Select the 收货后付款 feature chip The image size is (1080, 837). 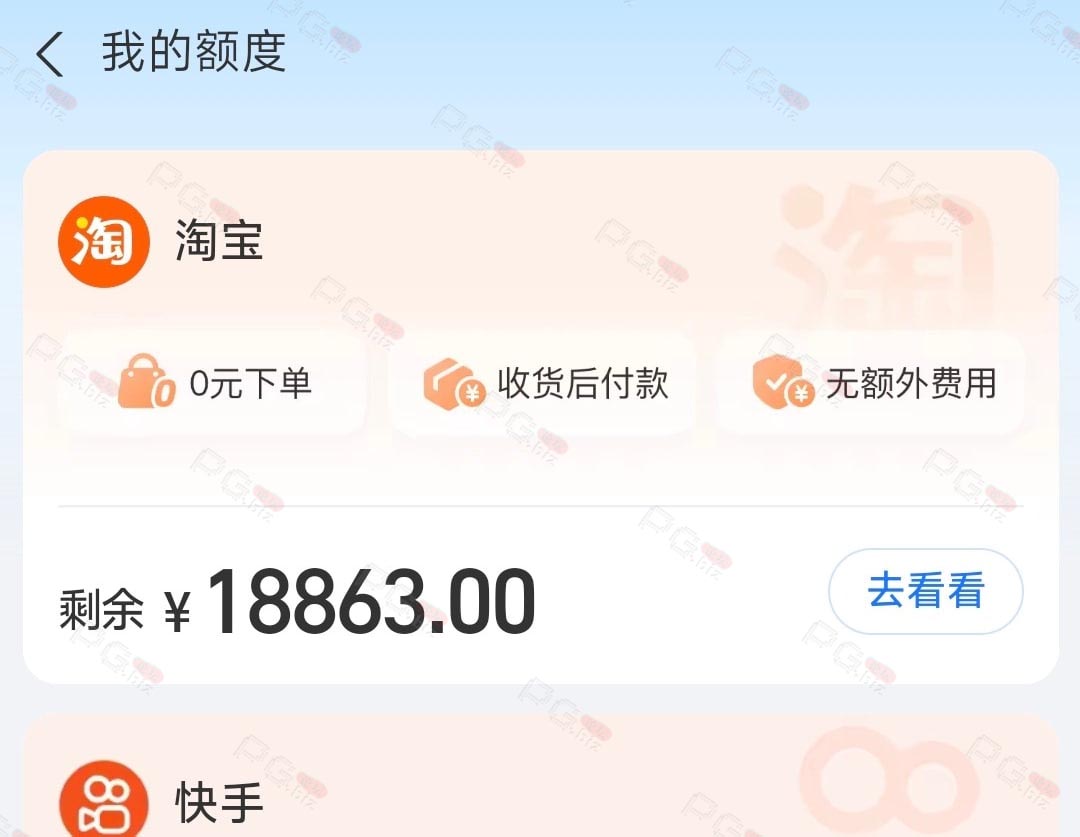coord(542,383)
